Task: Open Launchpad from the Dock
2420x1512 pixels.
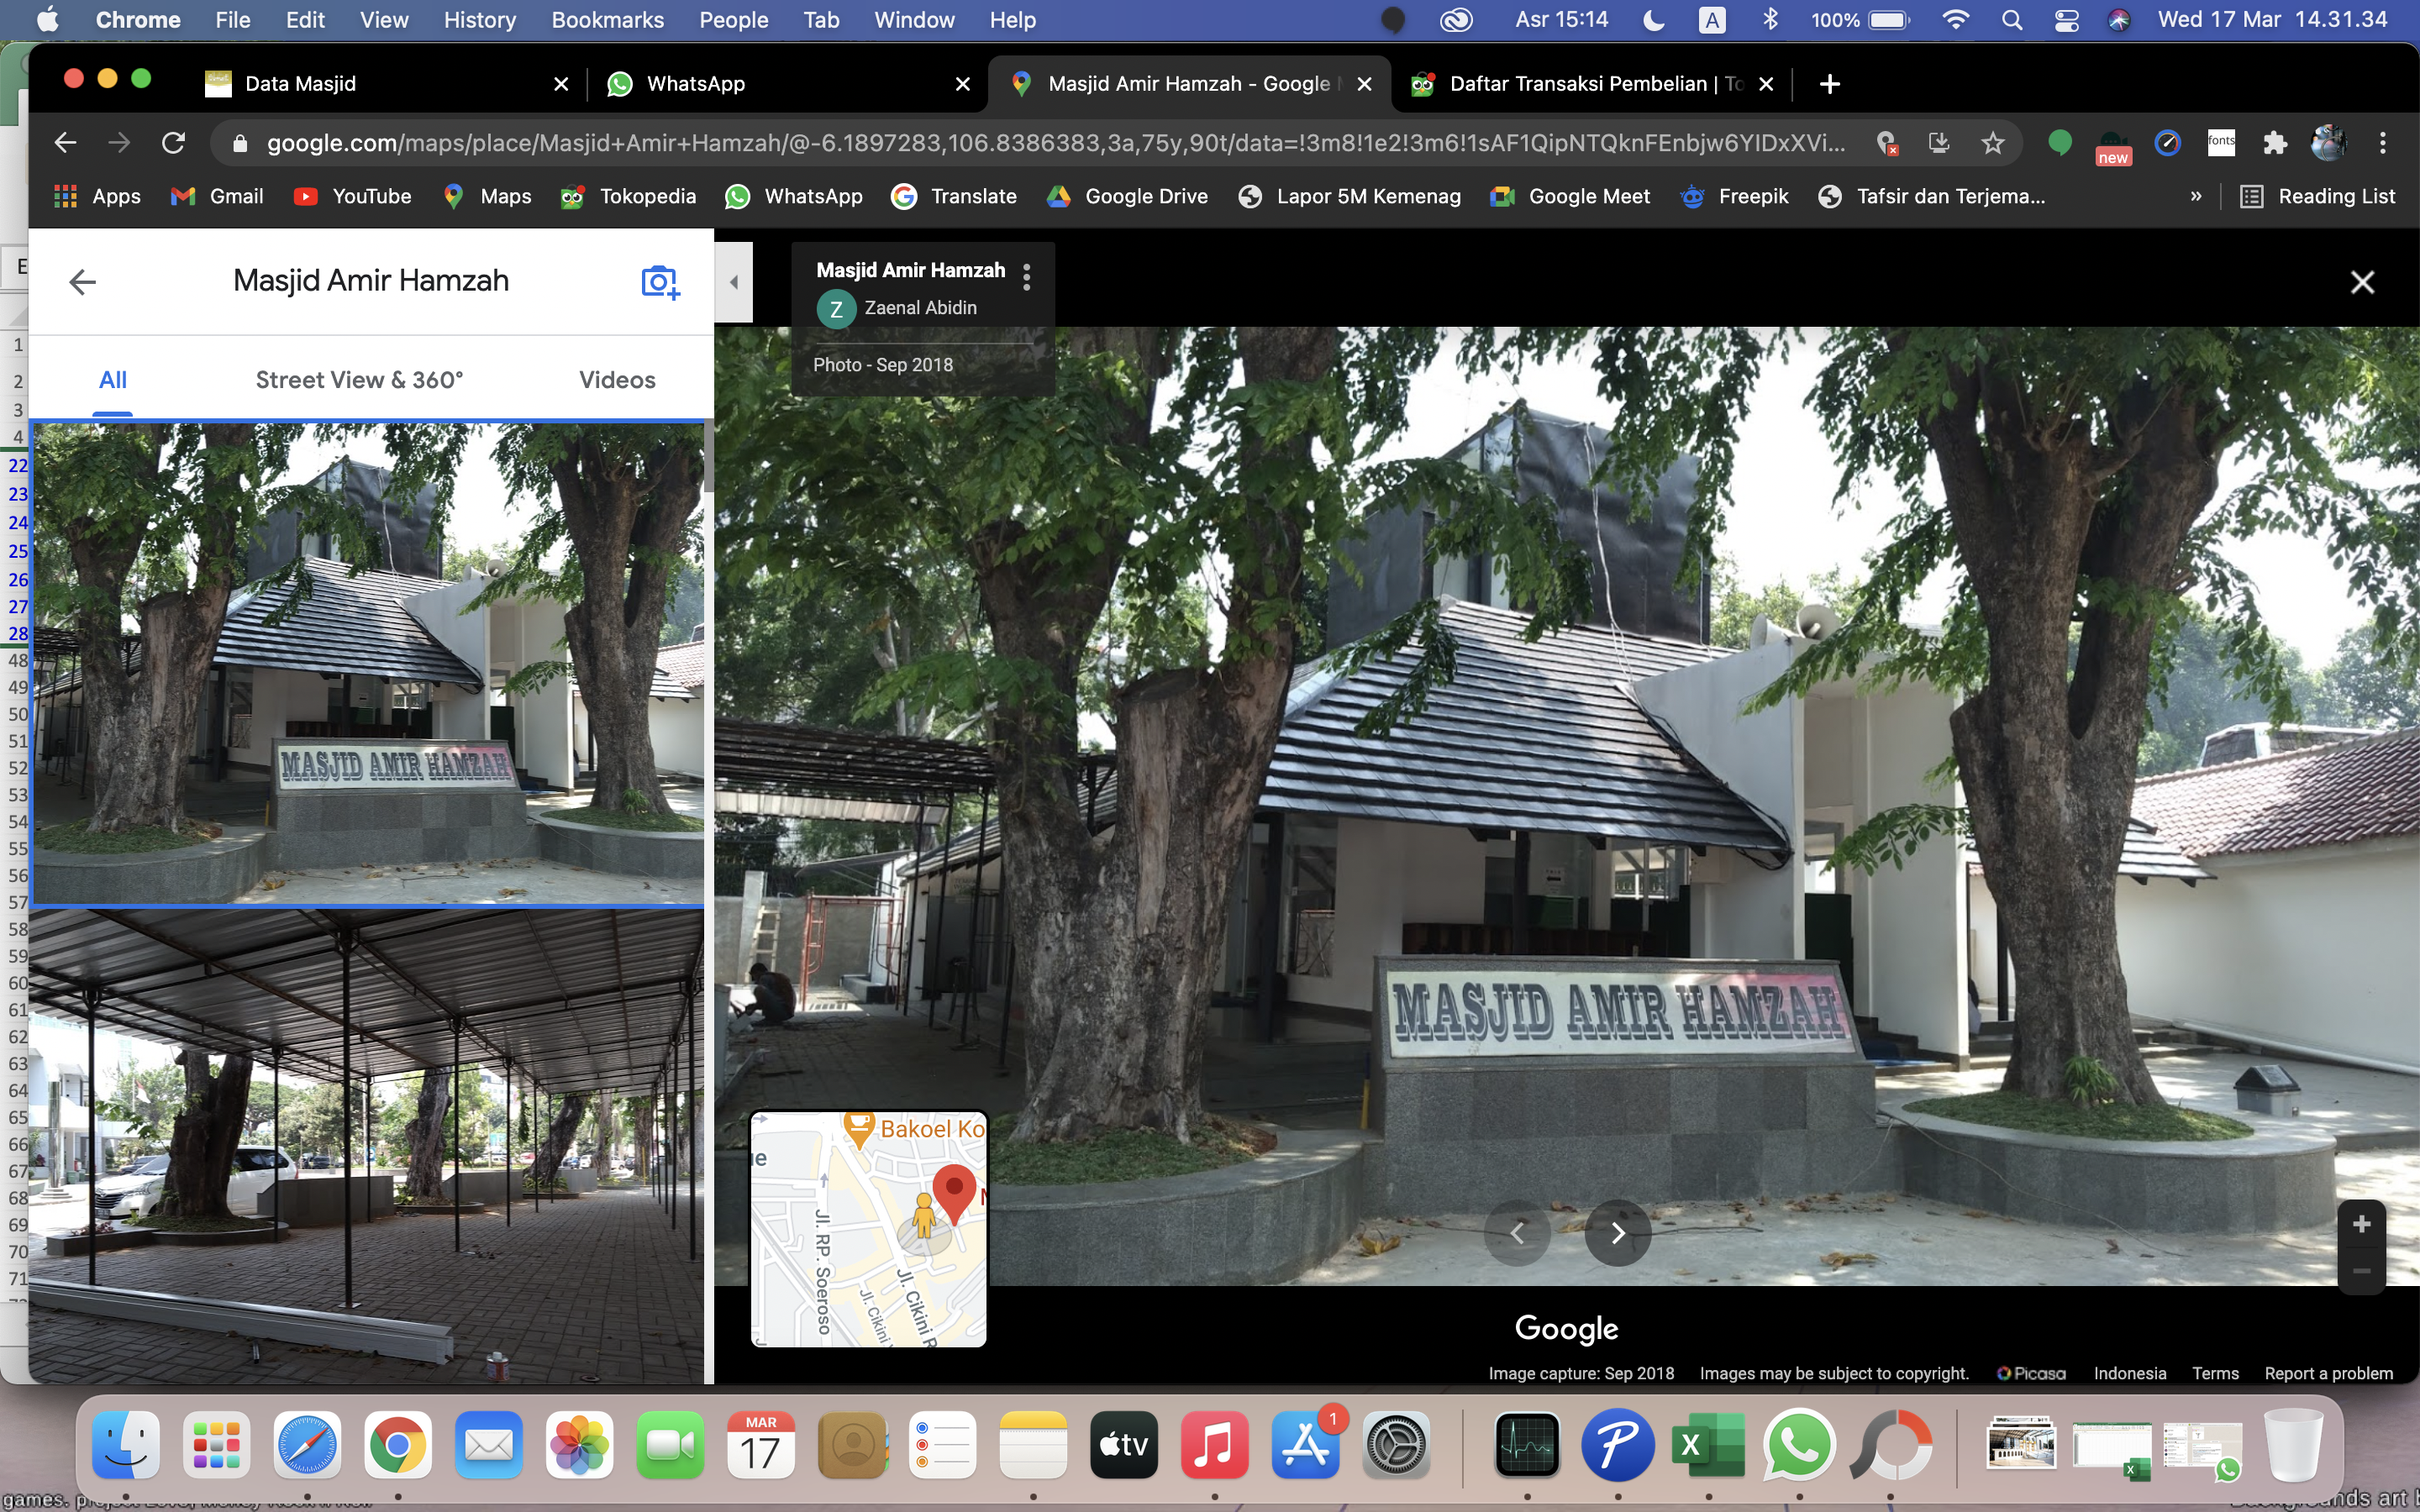Action: coord(216,1444)
